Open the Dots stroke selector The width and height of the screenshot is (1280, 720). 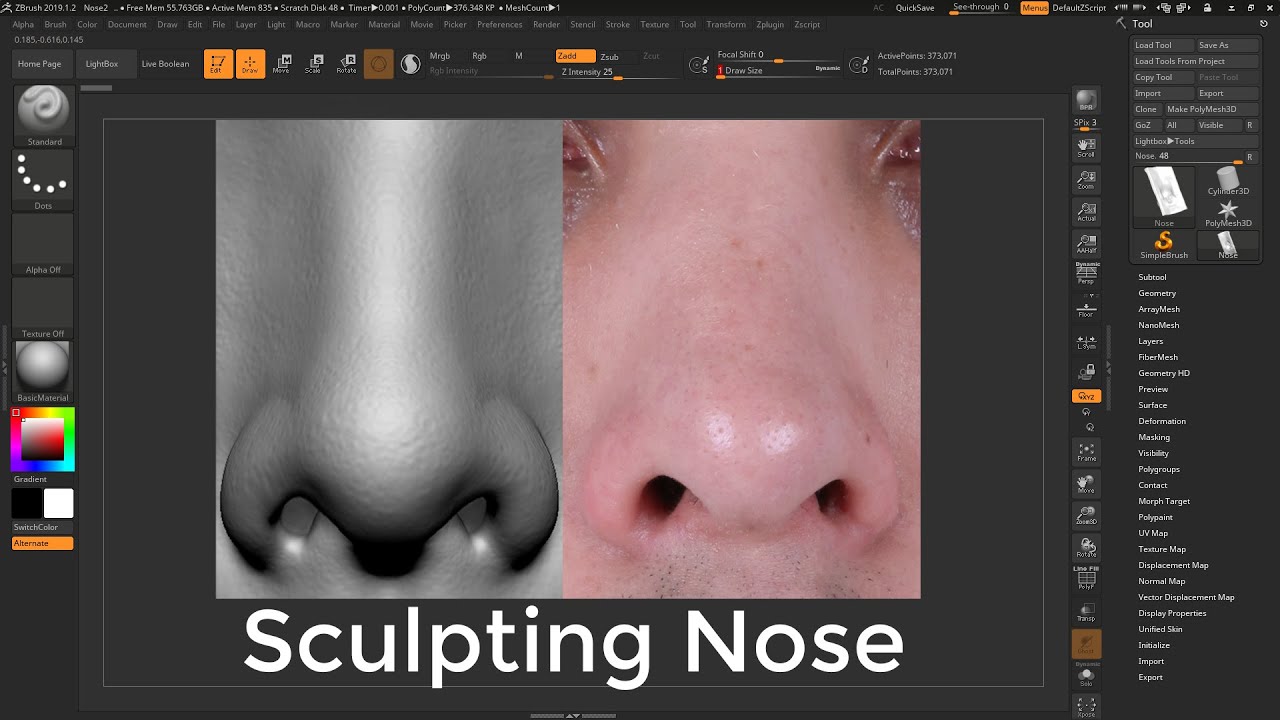pos(43,181)
